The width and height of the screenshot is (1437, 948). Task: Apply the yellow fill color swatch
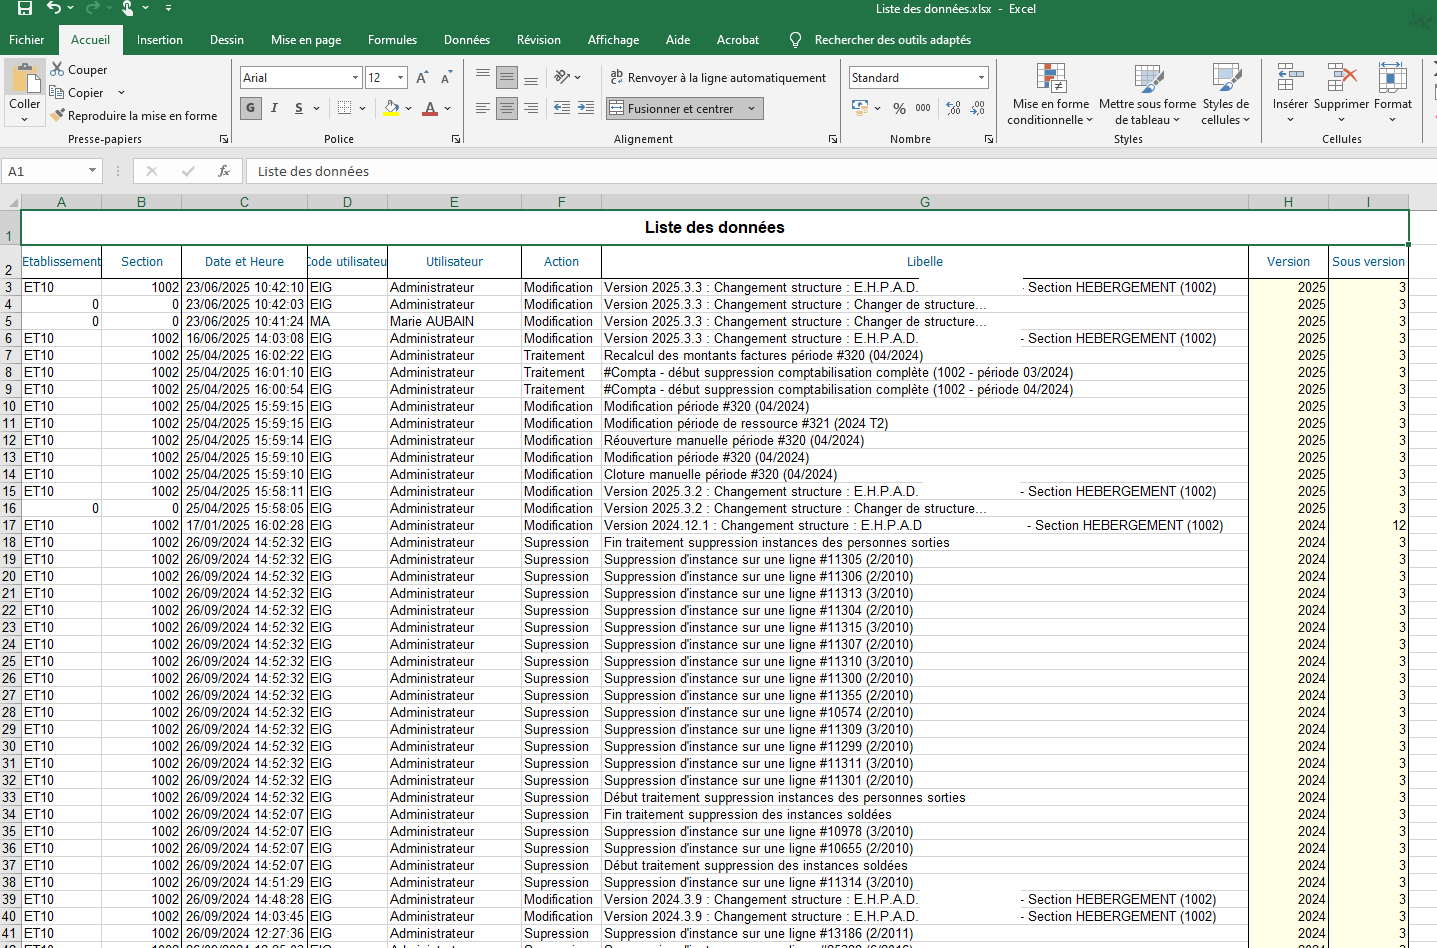391,108
